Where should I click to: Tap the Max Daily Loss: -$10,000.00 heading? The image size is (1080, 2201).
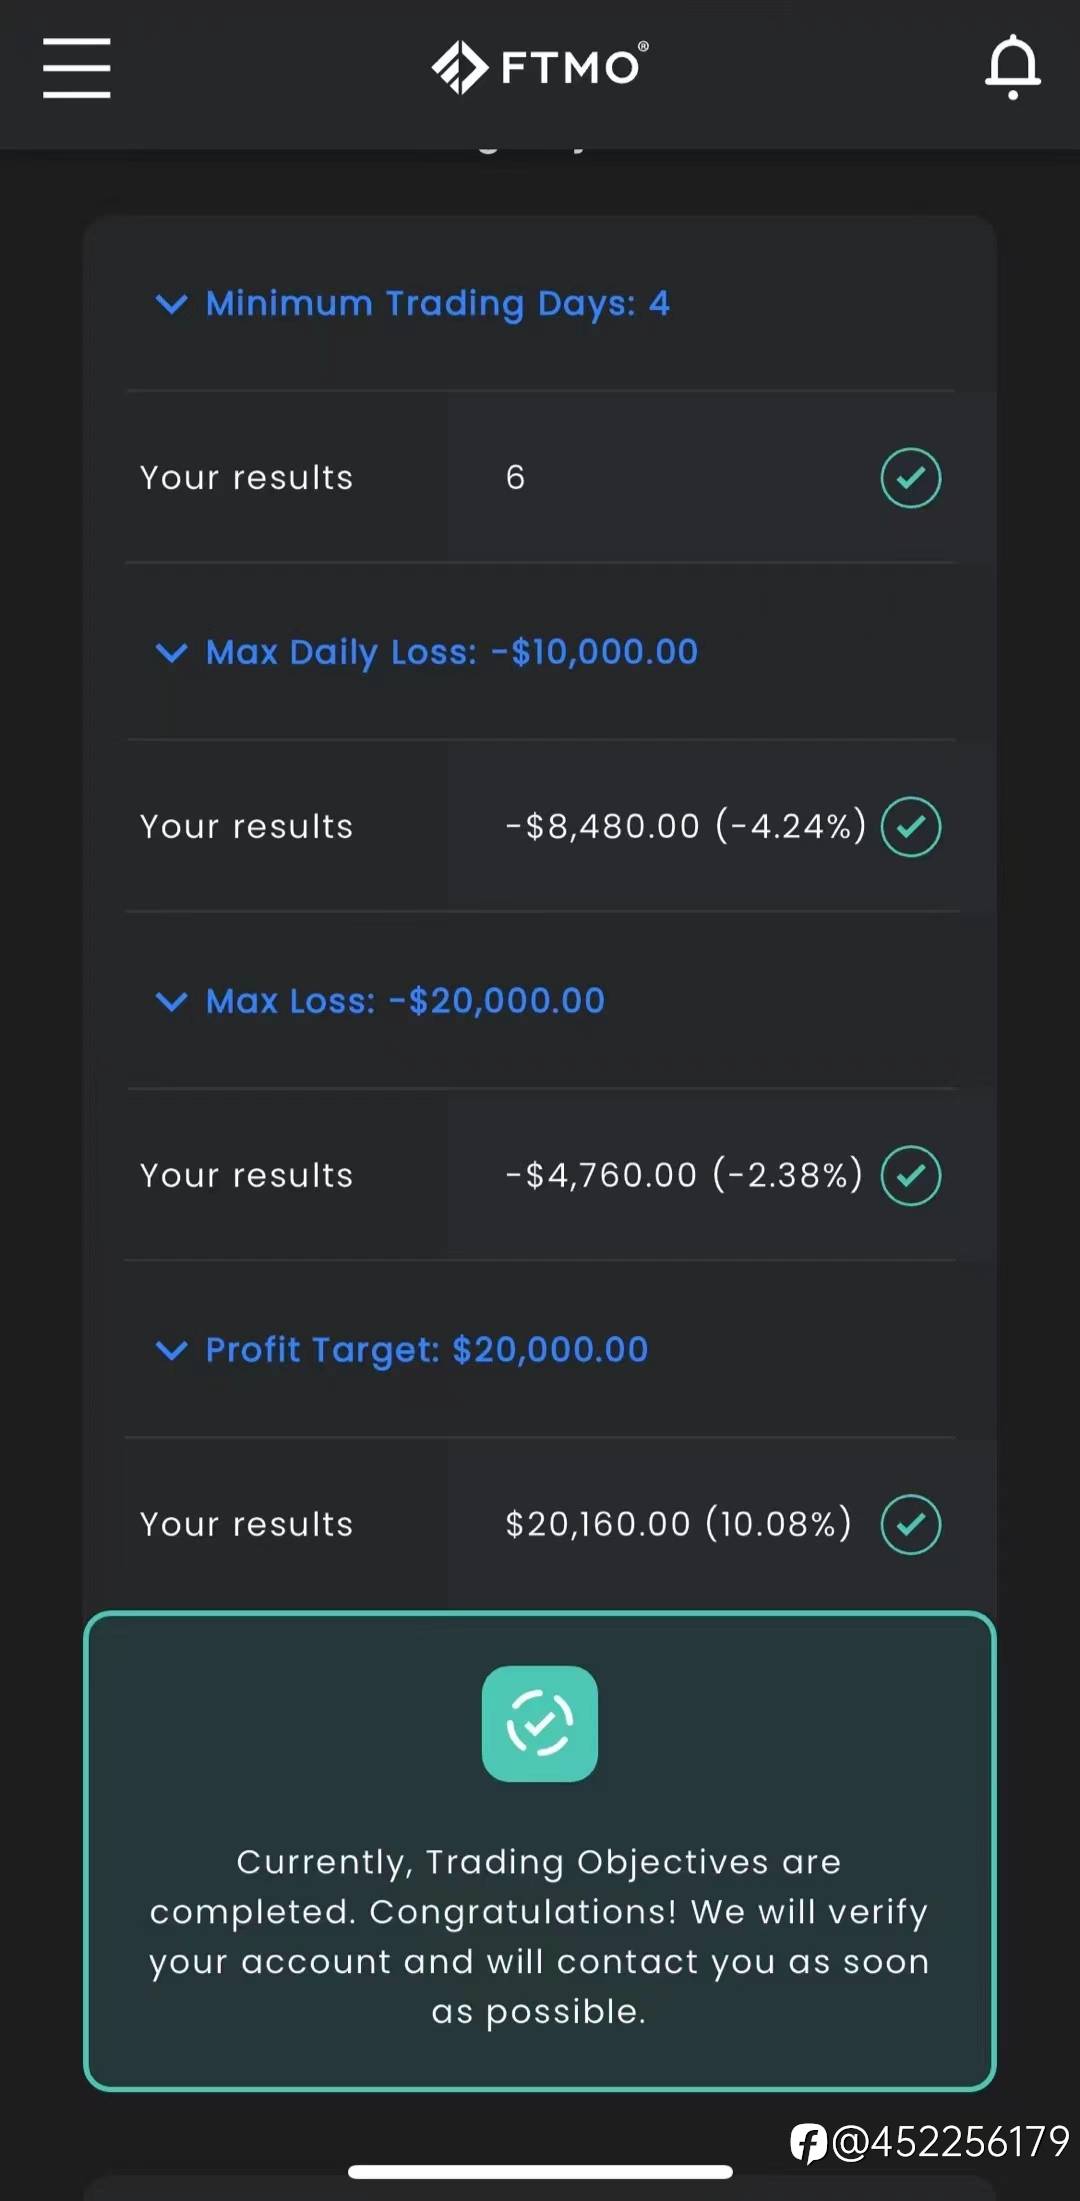click(x=451, y=653)
